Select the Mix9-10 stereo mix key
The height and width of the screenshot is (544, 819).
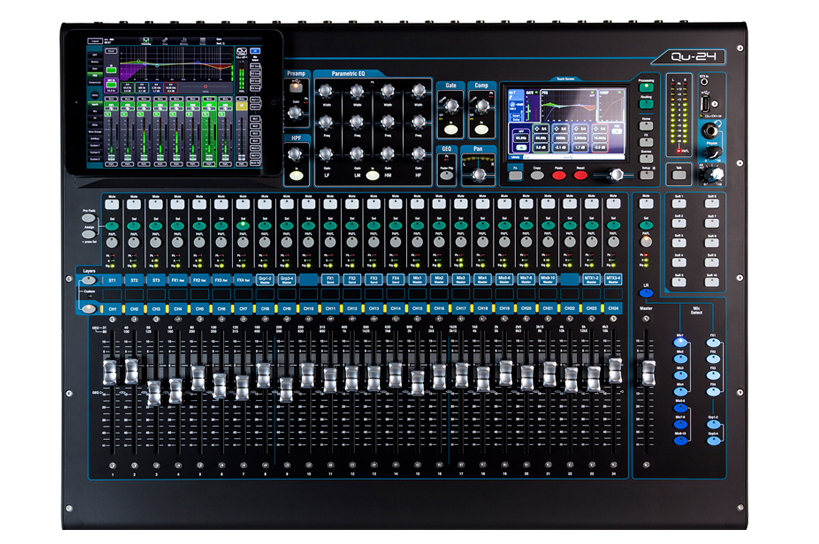[x=681, y=441]
